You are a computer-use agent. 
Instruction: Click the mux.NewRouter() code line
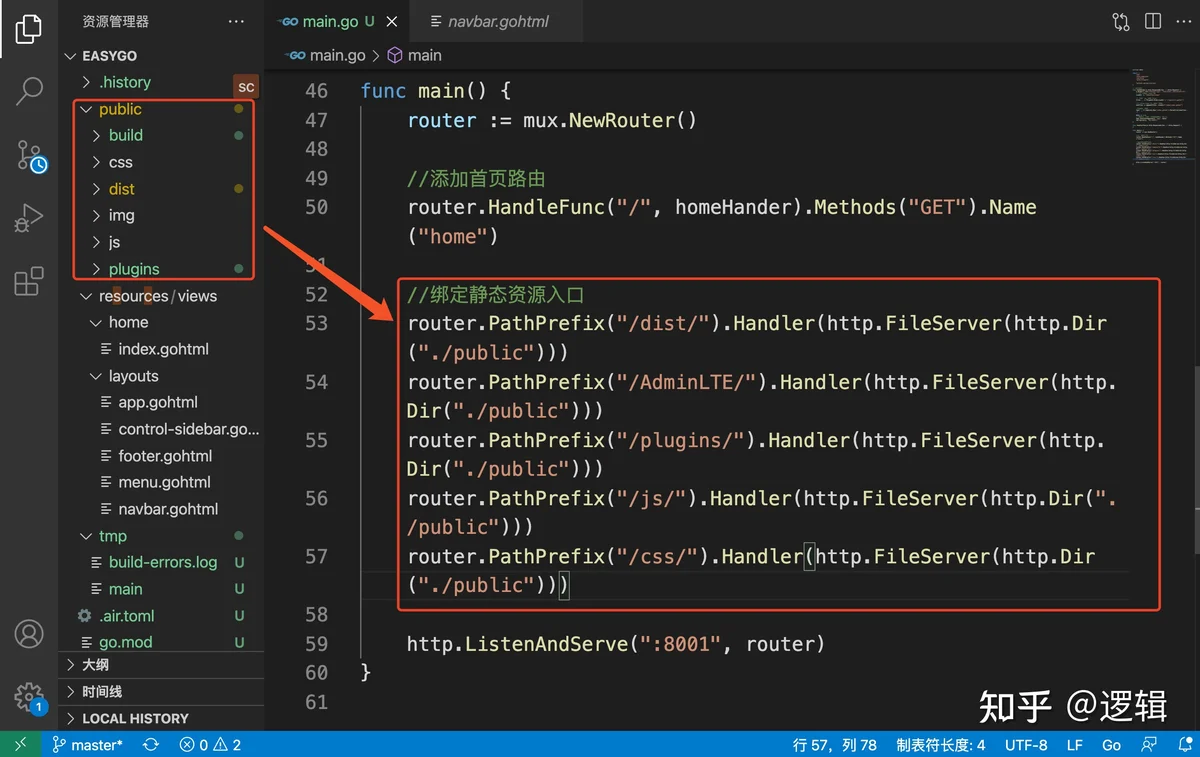(x=552, y=120)
